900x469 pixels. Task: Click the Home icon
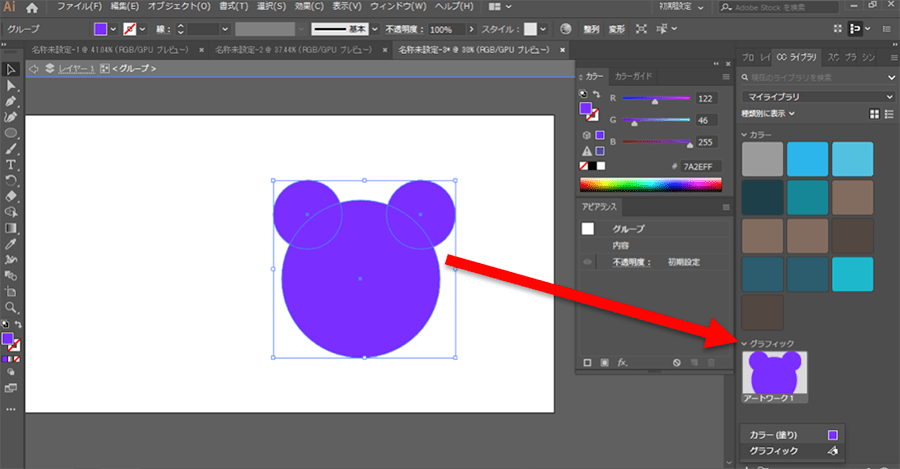point(32,7)
